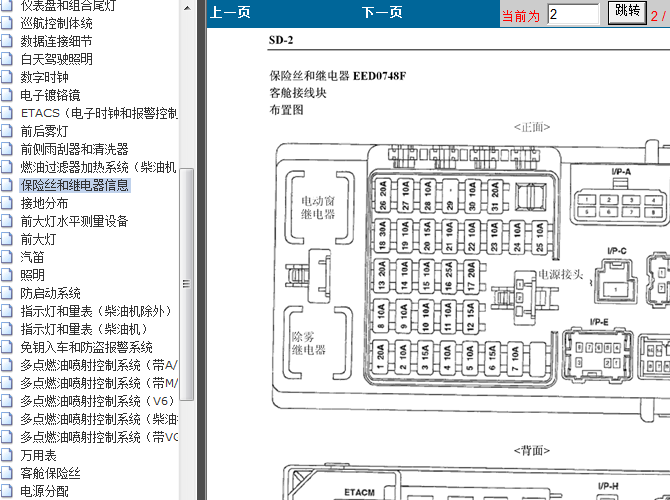670x500 pixels.
Task: Go to previous page with 上一页
Action: click(230, 12)
